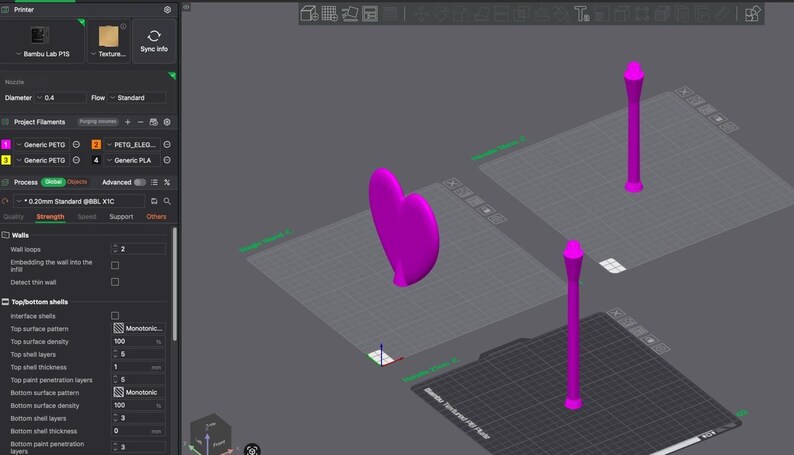Click black filament 4 color swatch
The image size is (794, 455).
tap(96, 160)
